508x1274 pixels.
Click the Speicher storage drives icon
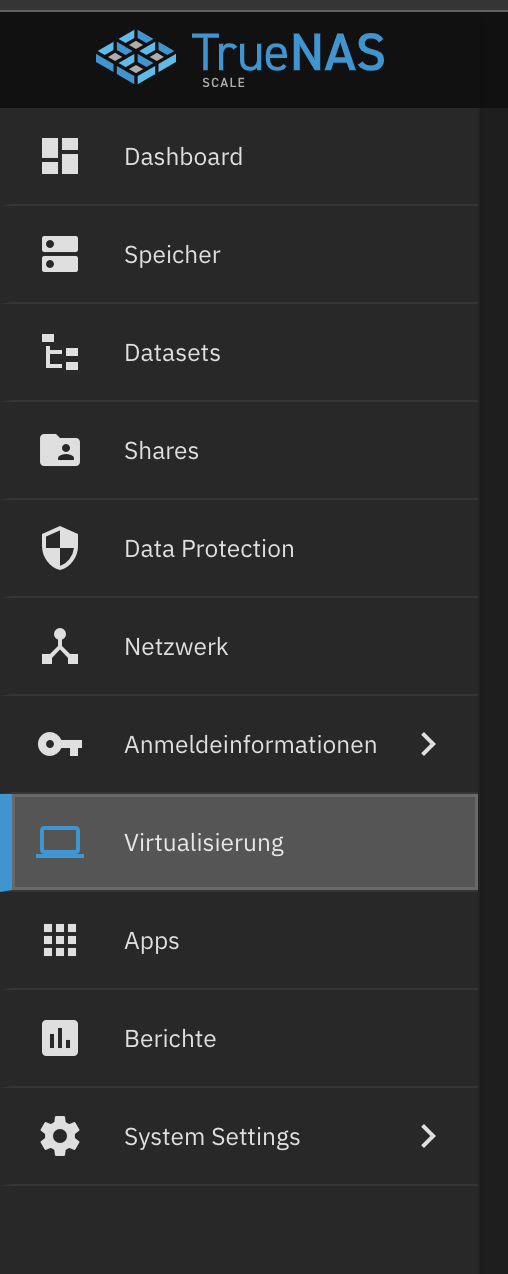tap(60, 255)
